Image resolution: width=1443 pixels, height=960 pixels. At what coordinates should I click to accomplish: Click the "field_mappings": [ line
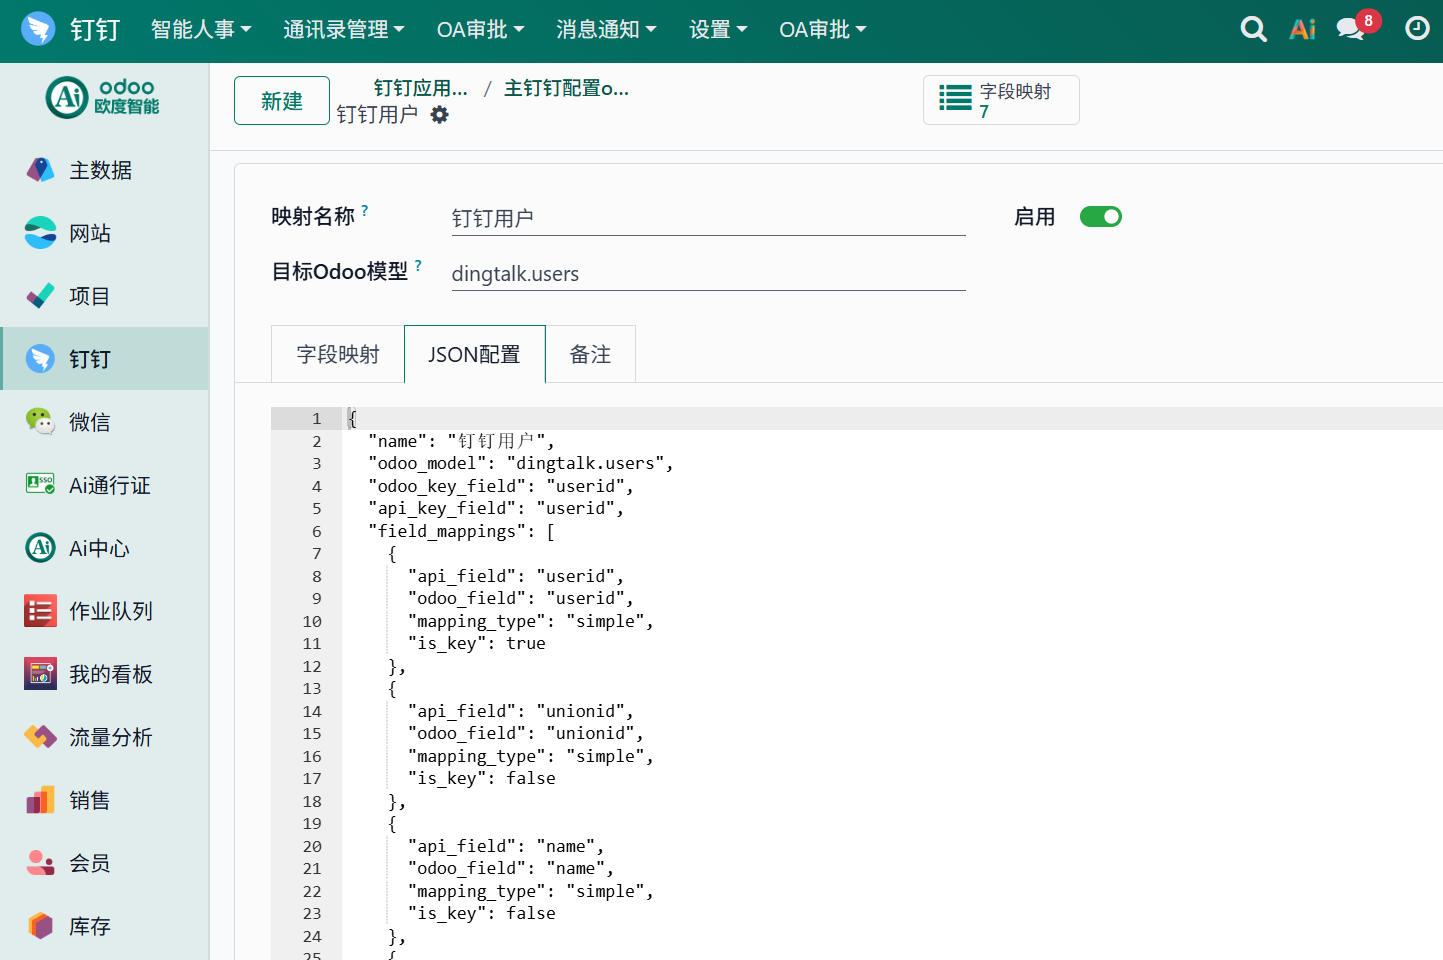(x=461, y=531)
